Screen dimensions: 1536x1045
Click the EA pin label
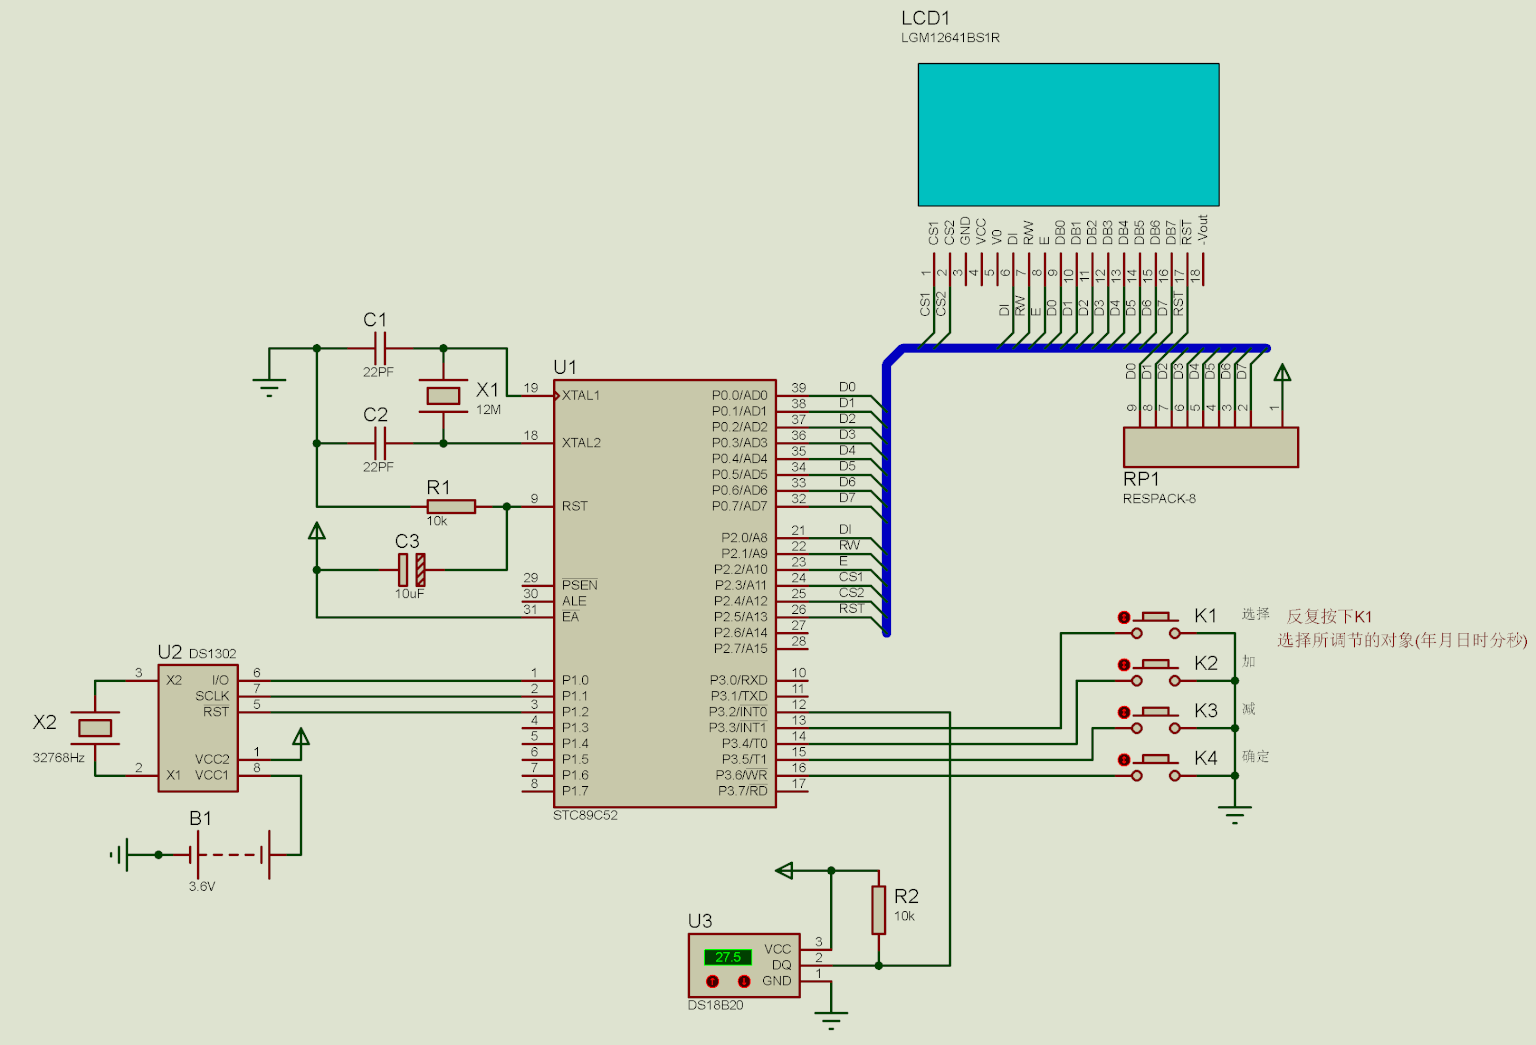click(x=570, y=617)
